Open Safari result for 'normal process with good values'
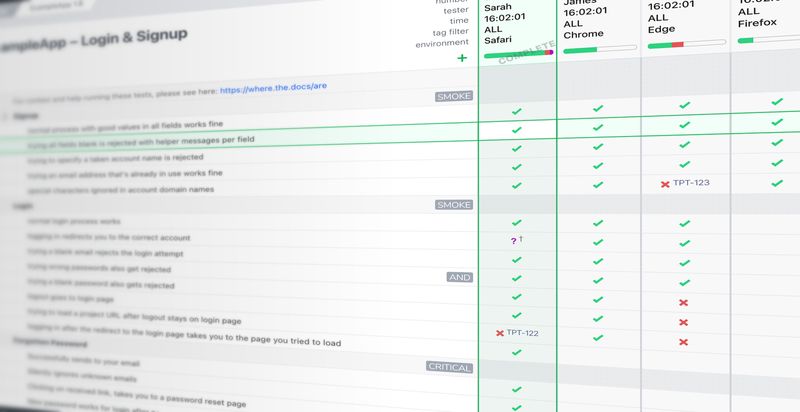 click(517, 111)
